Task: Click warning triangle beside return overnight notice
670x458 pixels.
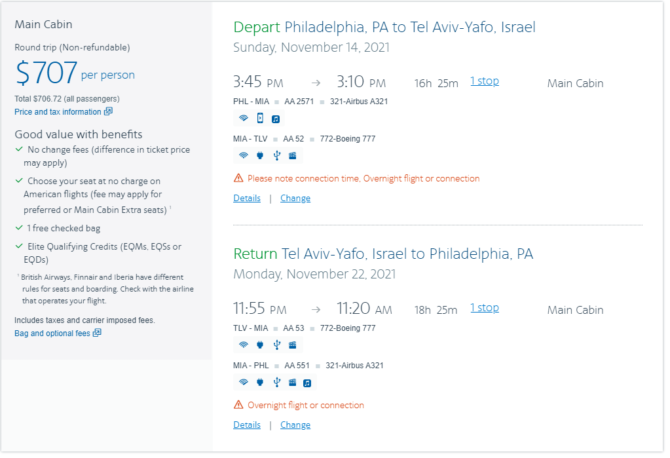Action: tap(238, 405)
